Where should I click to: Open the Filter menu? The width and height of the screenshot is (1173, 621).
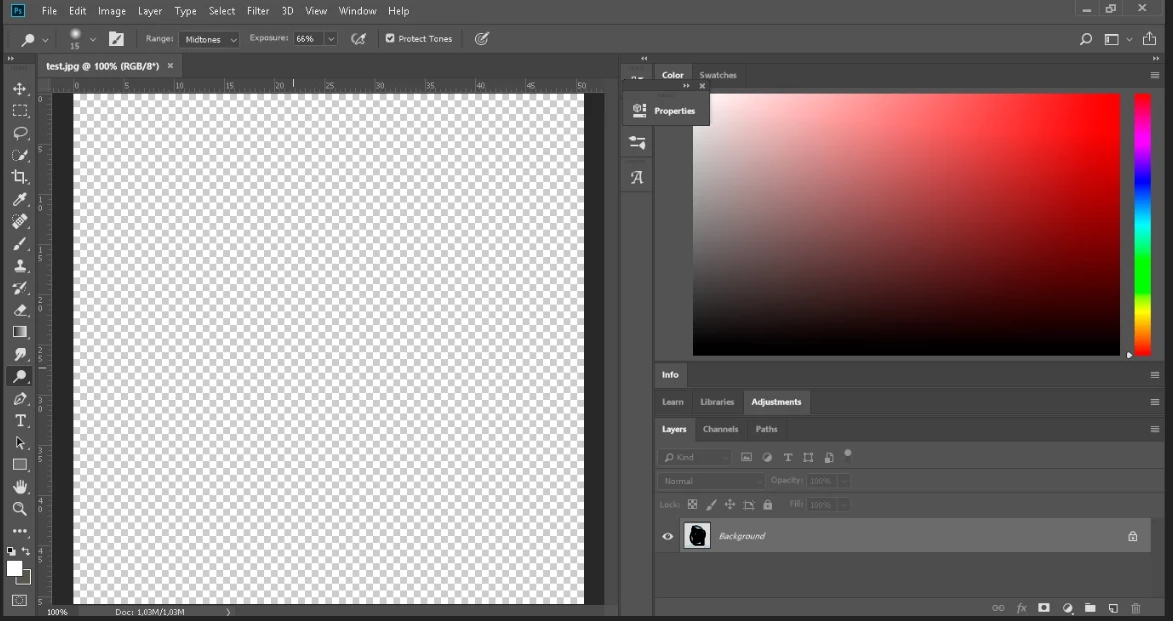(x=258, y=10)
